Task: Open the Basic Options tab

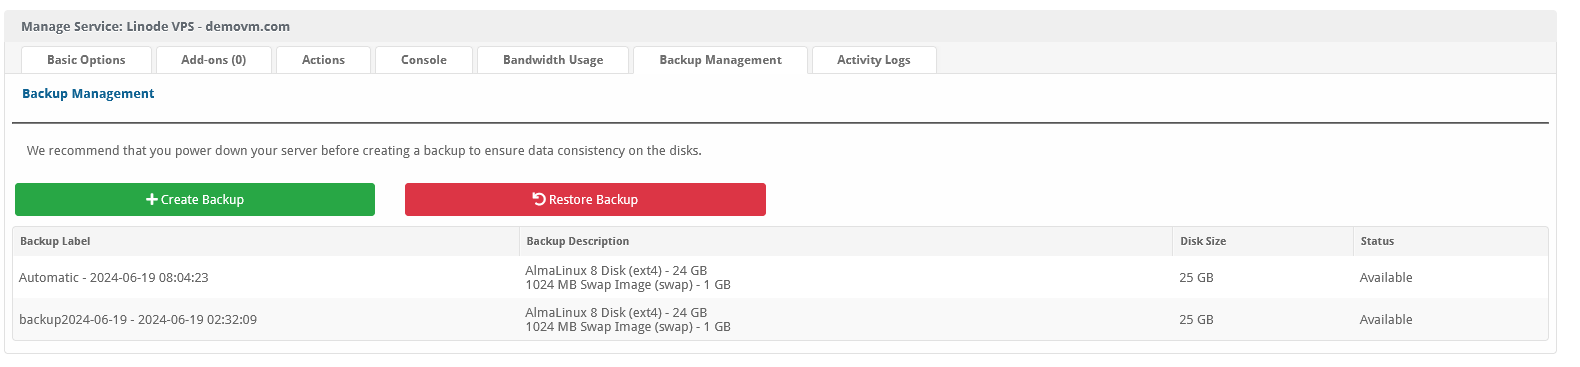Action: click(x=86, y=60)
